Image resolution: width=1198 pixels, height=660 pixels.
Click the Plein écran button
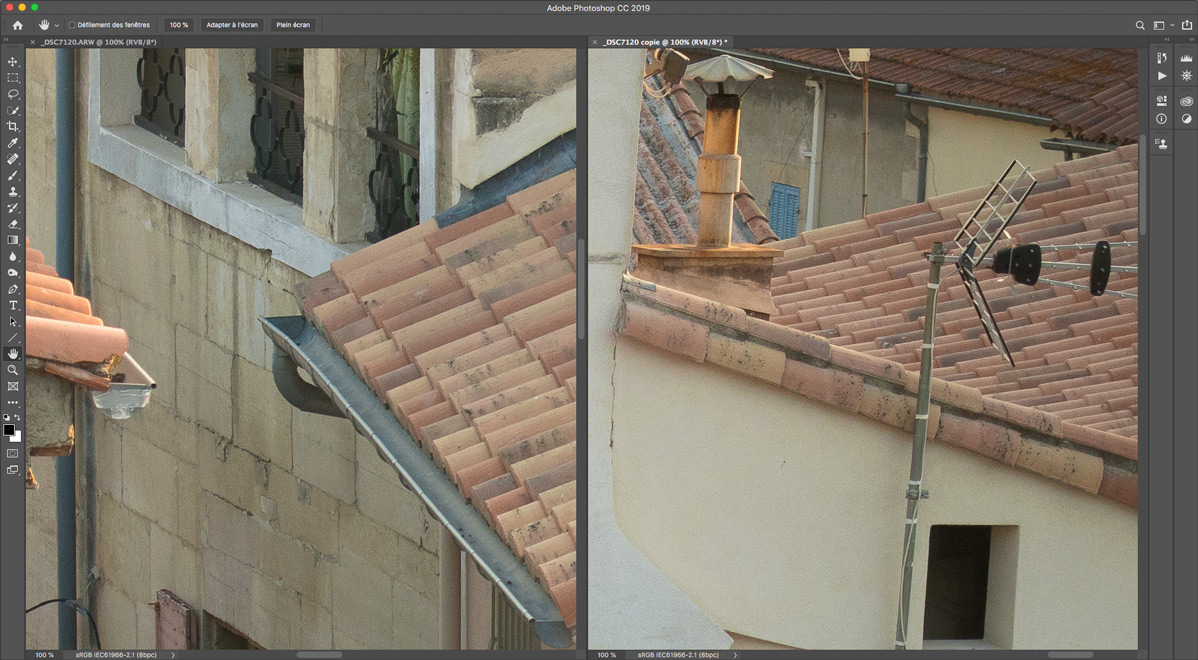pyautogui.click(x=293, y=25)
